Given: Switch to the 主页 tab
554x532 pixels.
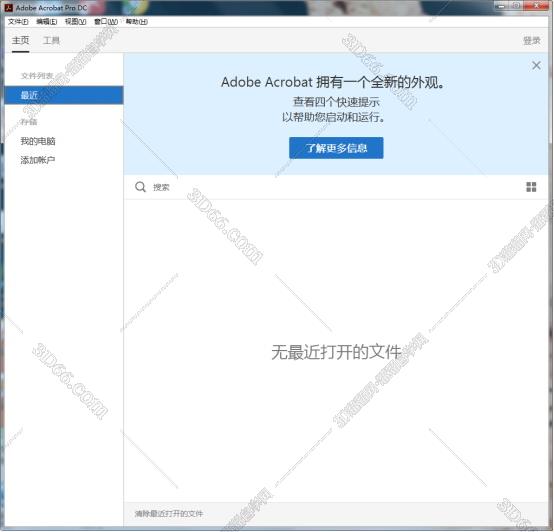Looking at the screenshot, I should click(x=20, y=40).
